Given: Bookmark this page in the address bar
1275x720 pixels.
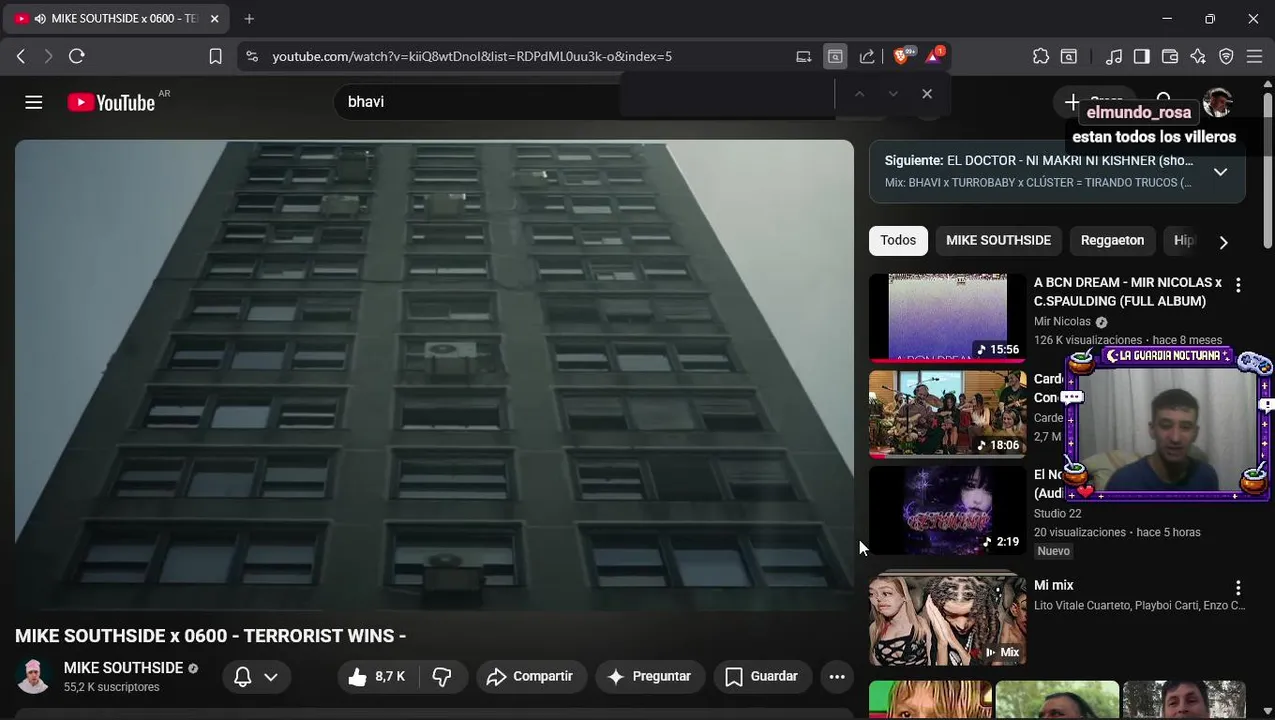Looking at the screenshot, I should click(215, 57).
